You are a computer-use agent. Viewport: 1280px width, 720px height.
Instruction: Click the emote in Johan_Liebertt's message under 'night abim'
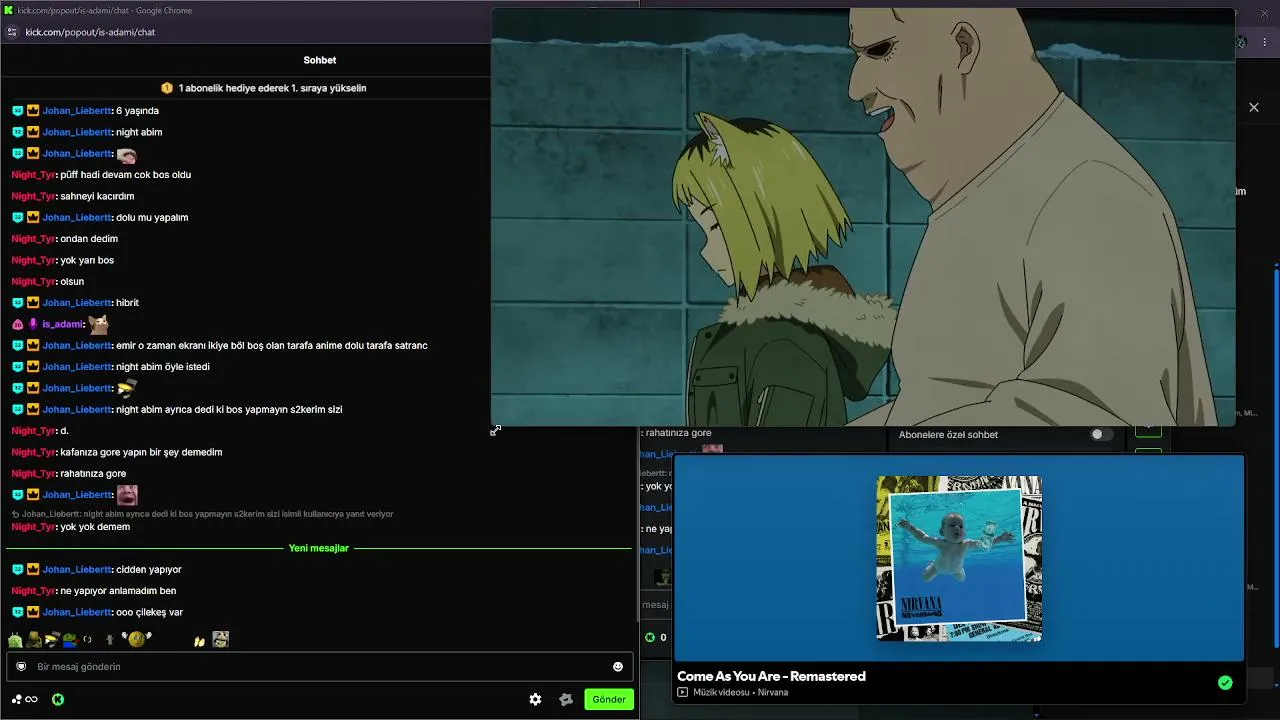coord(126,154)
